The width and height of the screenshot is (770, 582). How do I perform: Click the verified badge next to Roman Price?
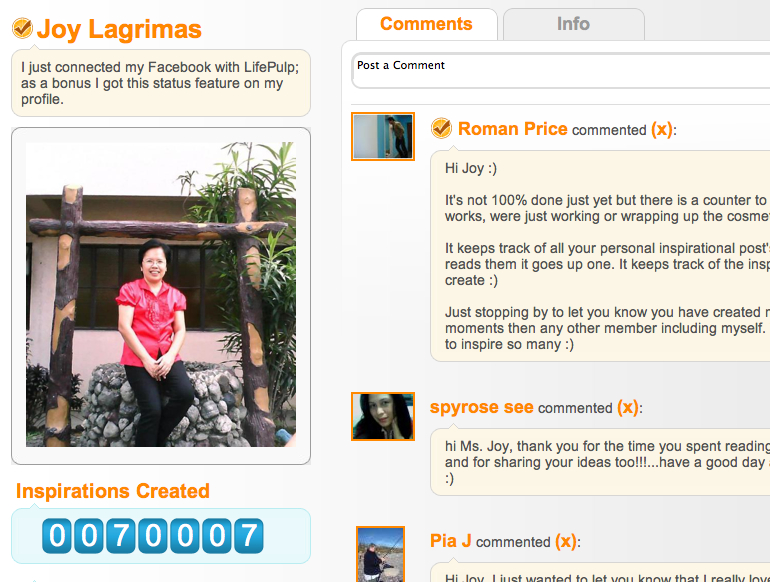coord(441,129)
